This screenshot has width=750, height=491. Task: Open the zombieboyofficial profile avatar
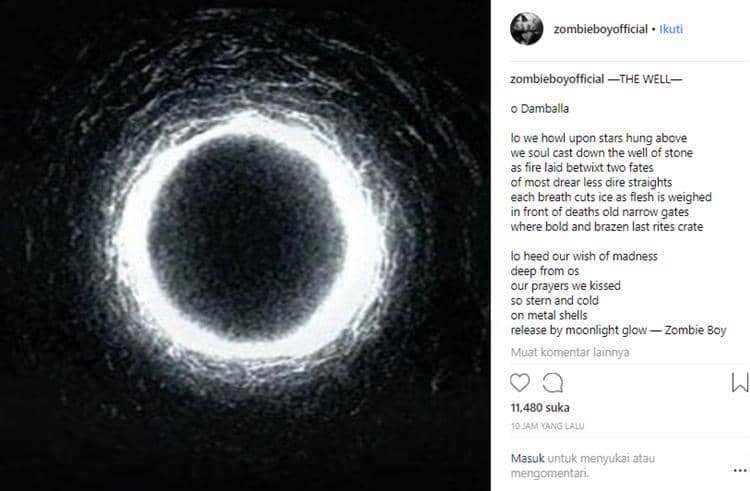click(526, 29)
